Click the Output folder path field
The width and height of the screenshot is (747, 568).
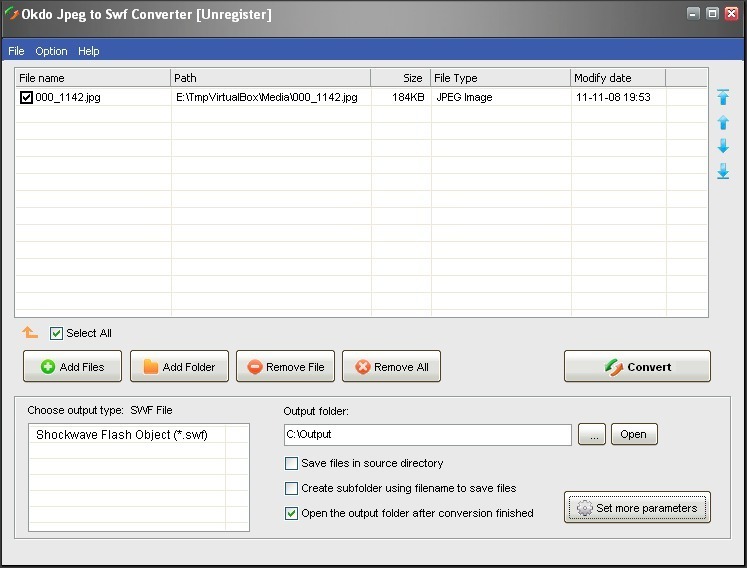tap(428, 435)
